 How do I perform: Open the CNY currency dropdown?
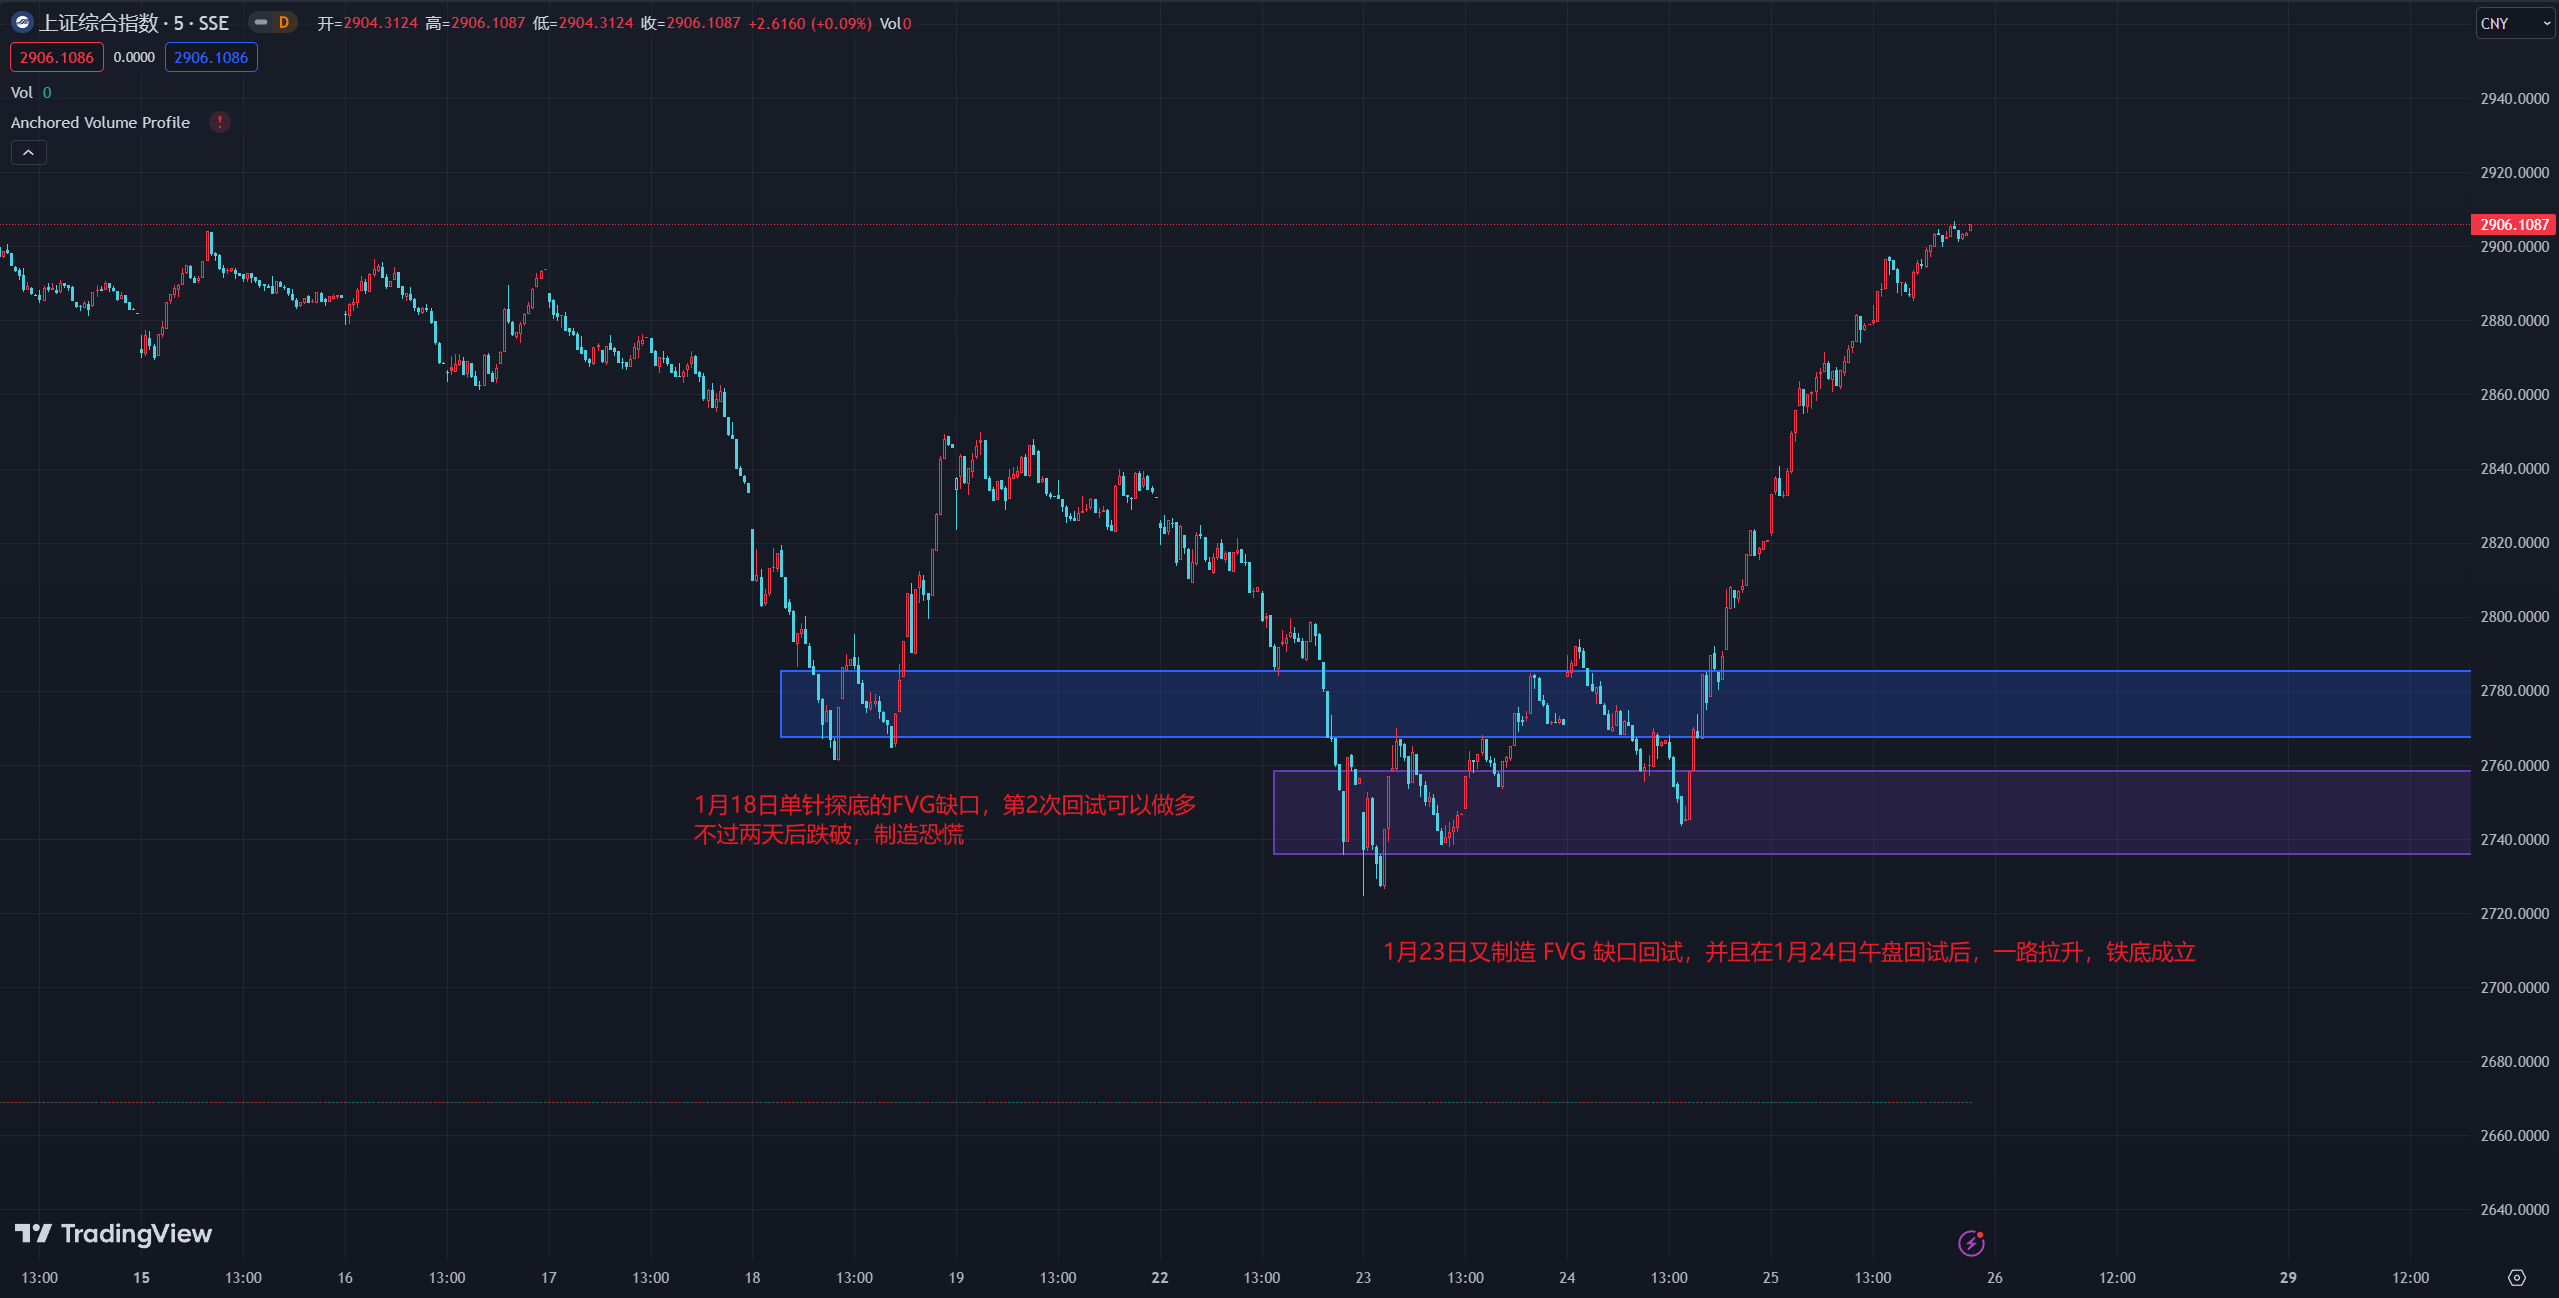pos(2515,23)
